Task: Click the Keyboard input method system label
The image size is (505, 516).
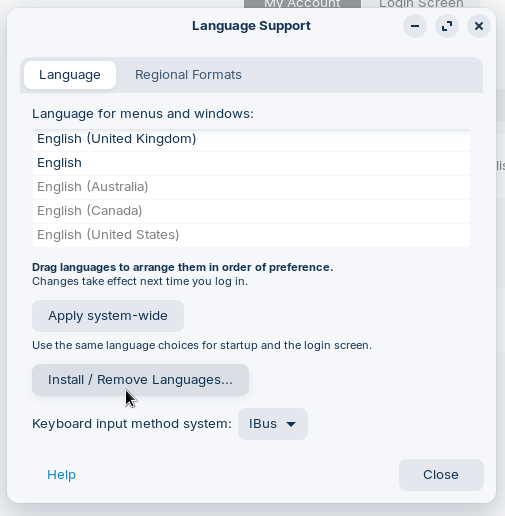Action: coord(132,424)
